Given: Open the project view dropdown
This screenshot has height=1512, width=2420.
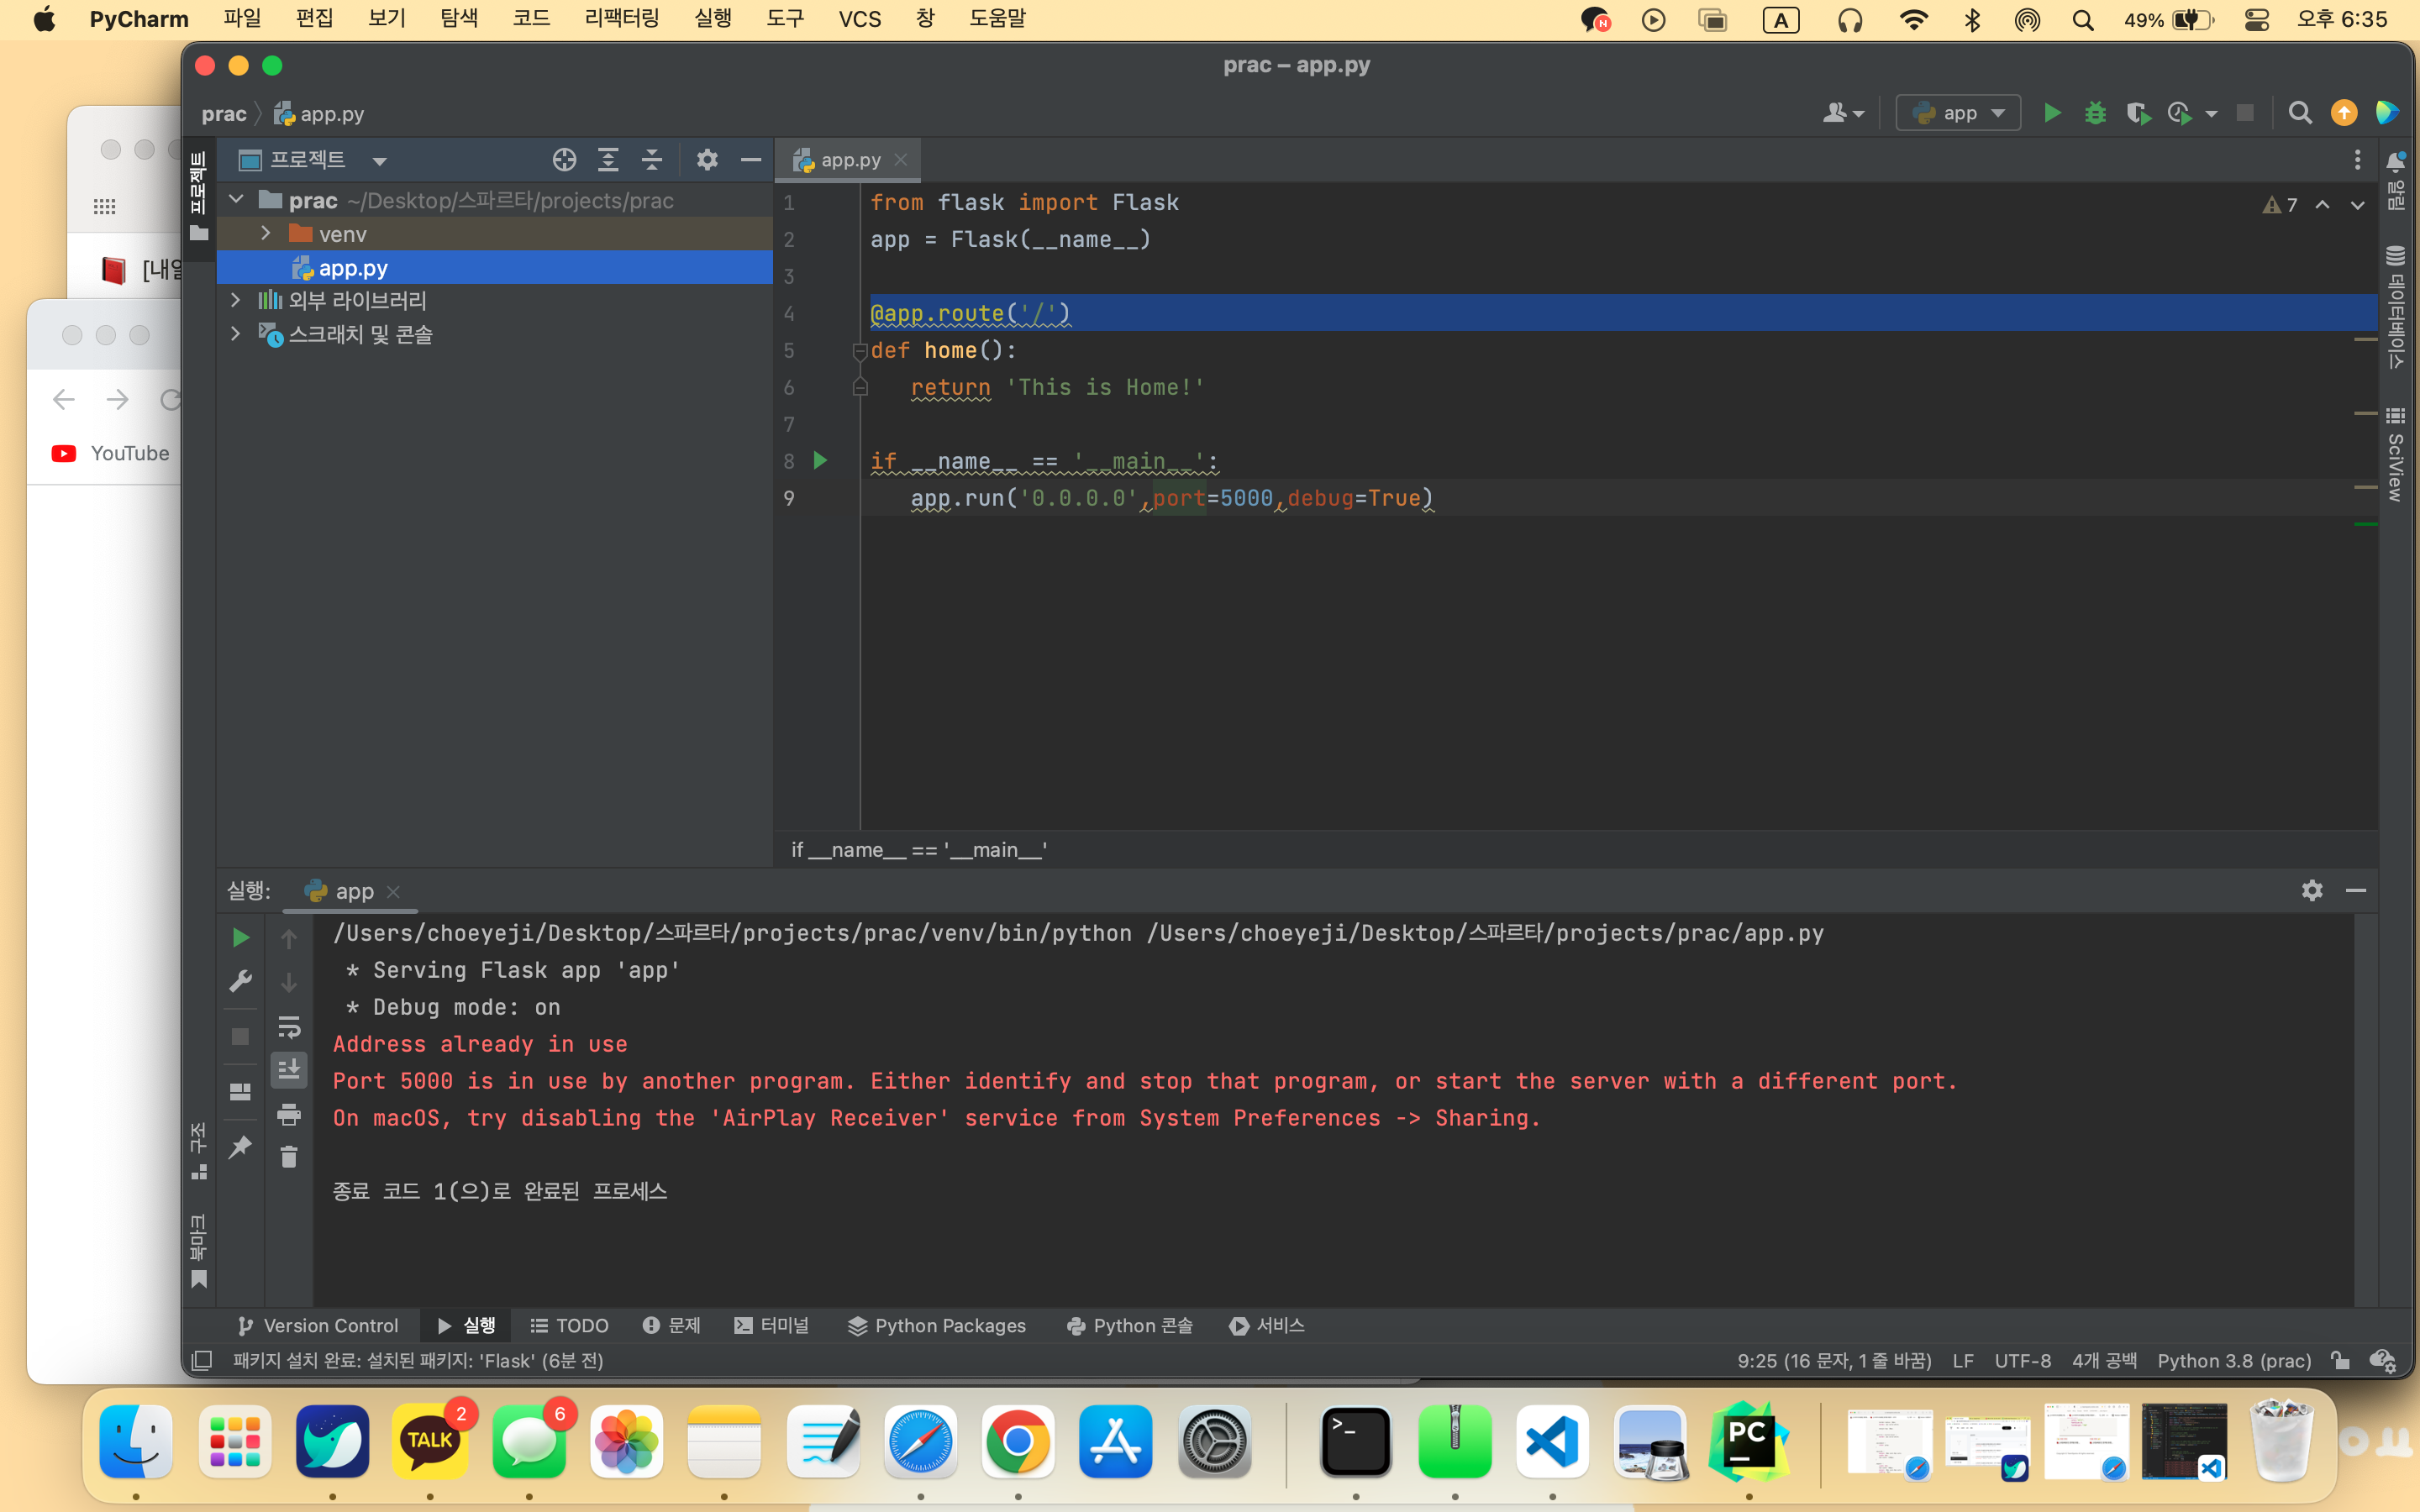Looking at the screenshot, I should (379, 161).
